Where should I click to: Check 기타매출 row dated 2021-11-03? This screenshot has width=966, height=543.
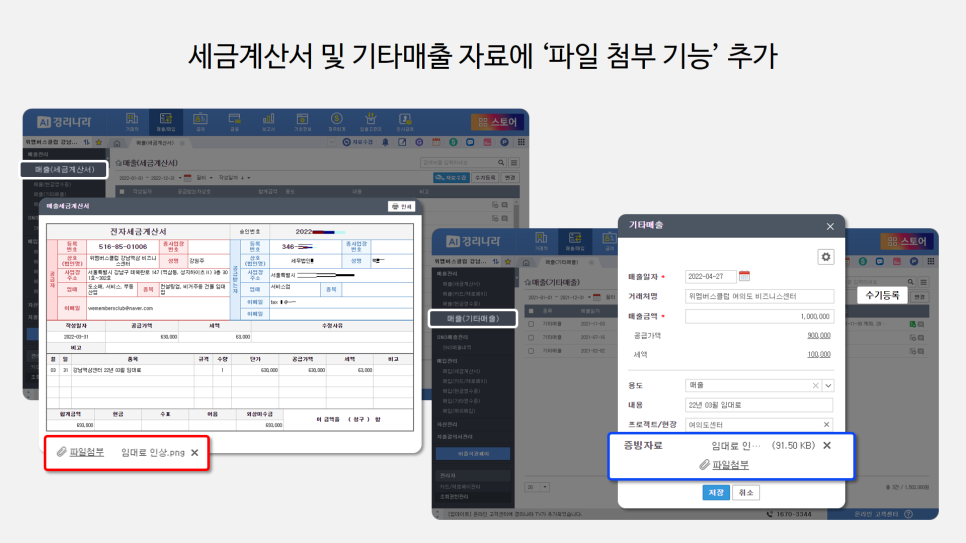coord(531,324)
